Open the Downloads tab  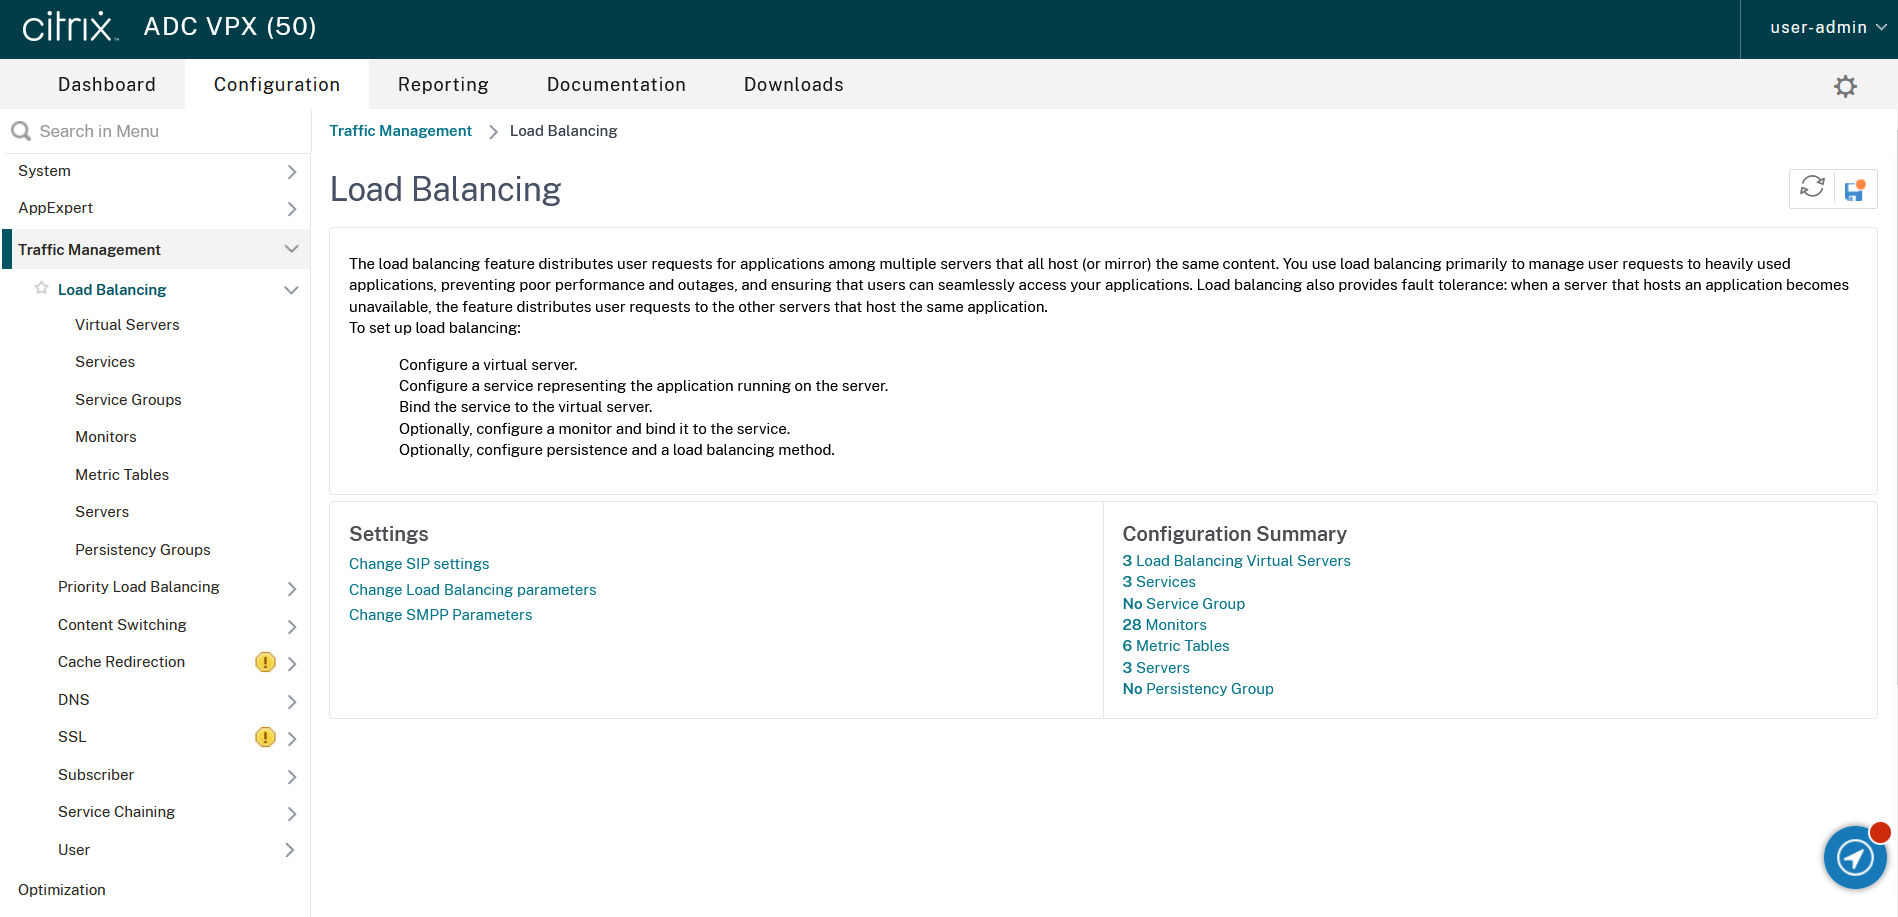coord(794,85)
